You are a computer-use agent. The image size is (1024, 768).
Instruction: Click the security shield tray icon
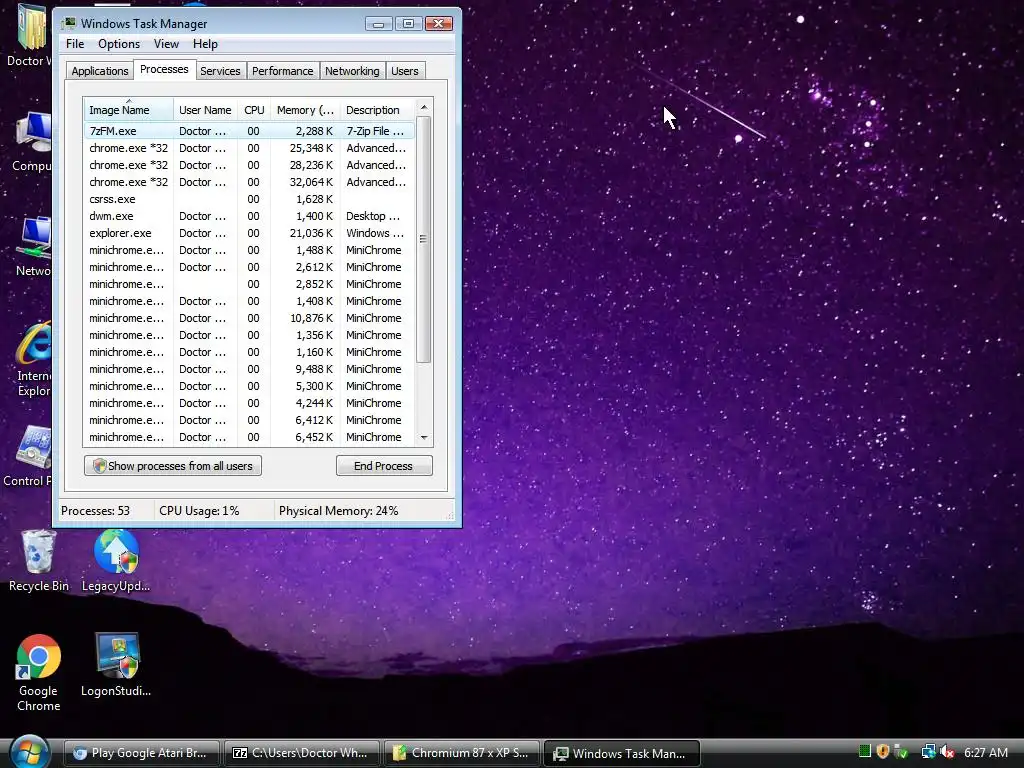883,752
